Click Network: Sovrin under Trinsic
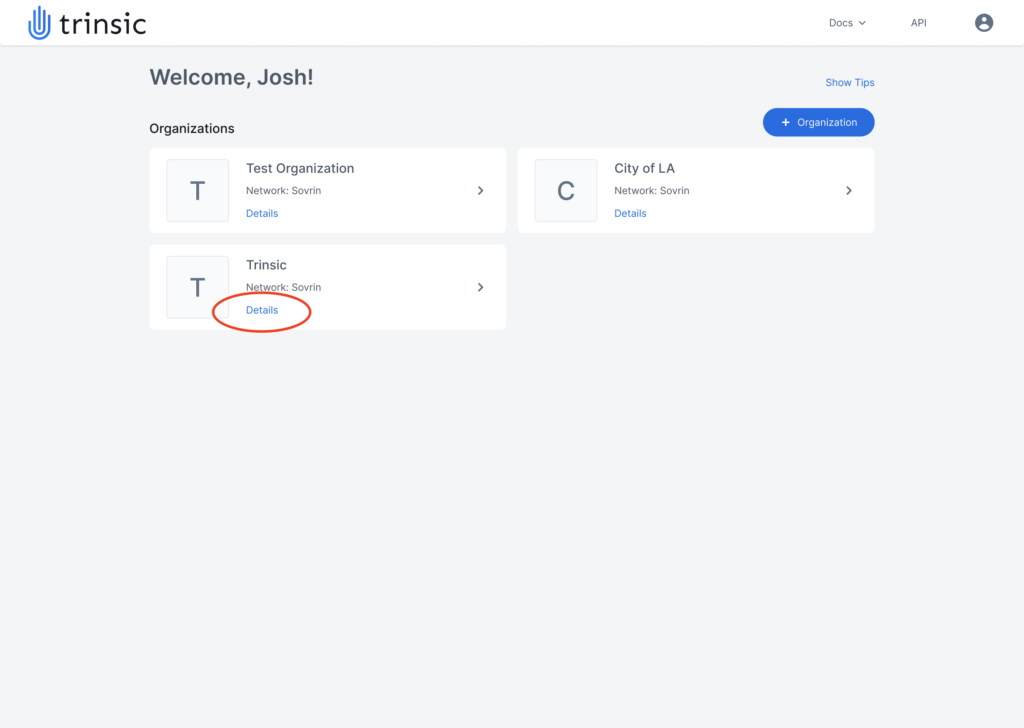Viewport: 1024px width, 728px height. click(283, 287)
